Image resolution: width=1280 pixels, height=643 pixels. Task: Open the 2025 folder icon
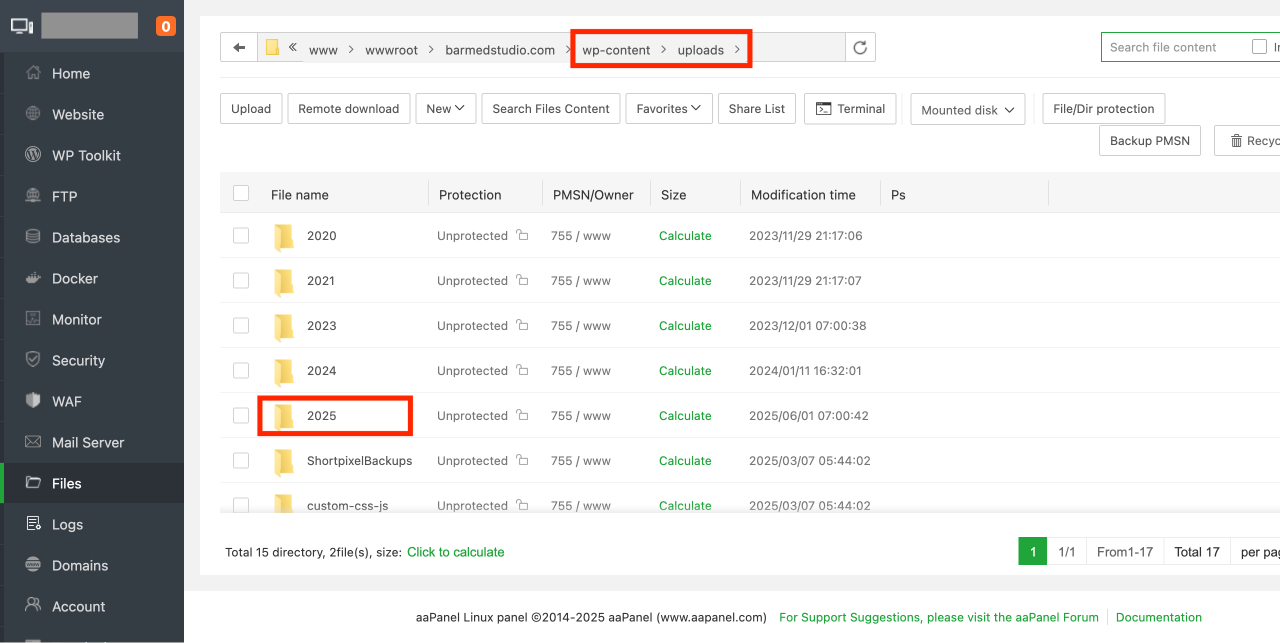point(284,416)
